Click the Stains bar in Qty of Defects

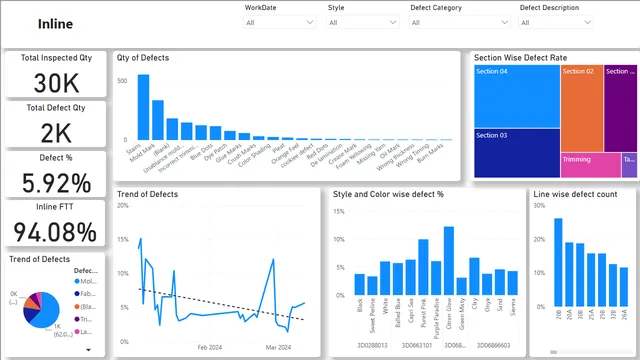(143, 107)
